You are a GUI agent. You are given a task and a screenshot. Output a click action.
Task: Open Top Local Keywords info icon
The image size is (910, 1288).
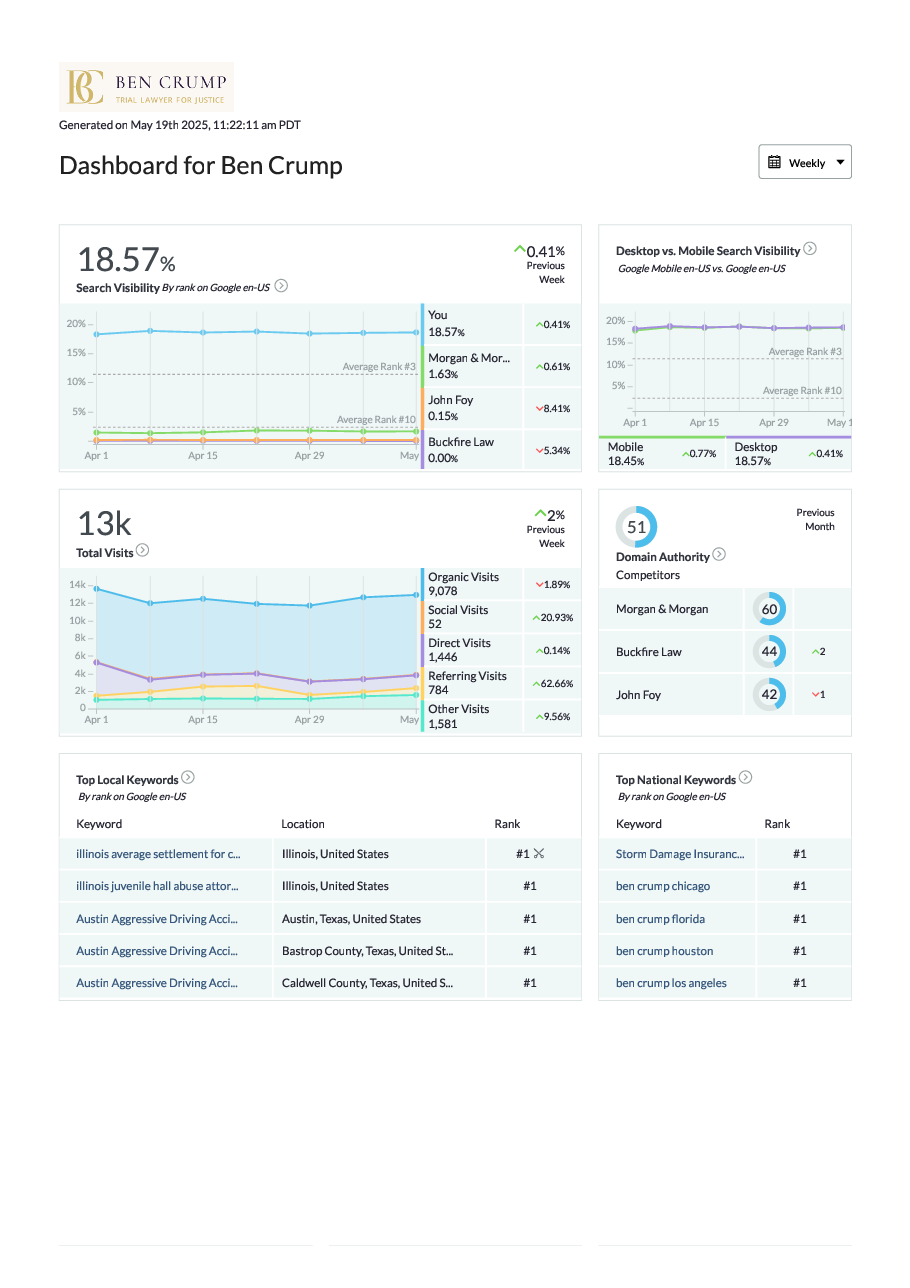pos(188,778)
